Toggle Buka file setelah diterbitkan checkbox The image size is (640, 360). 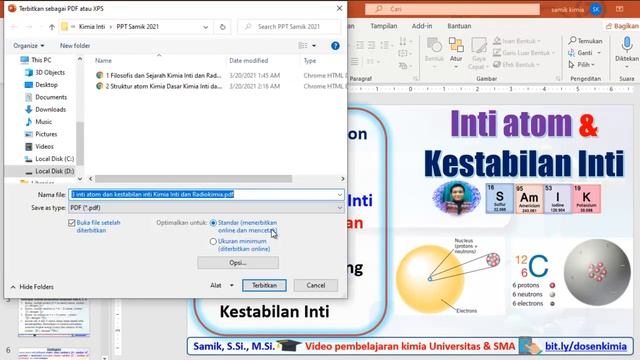tap(72, 223)
